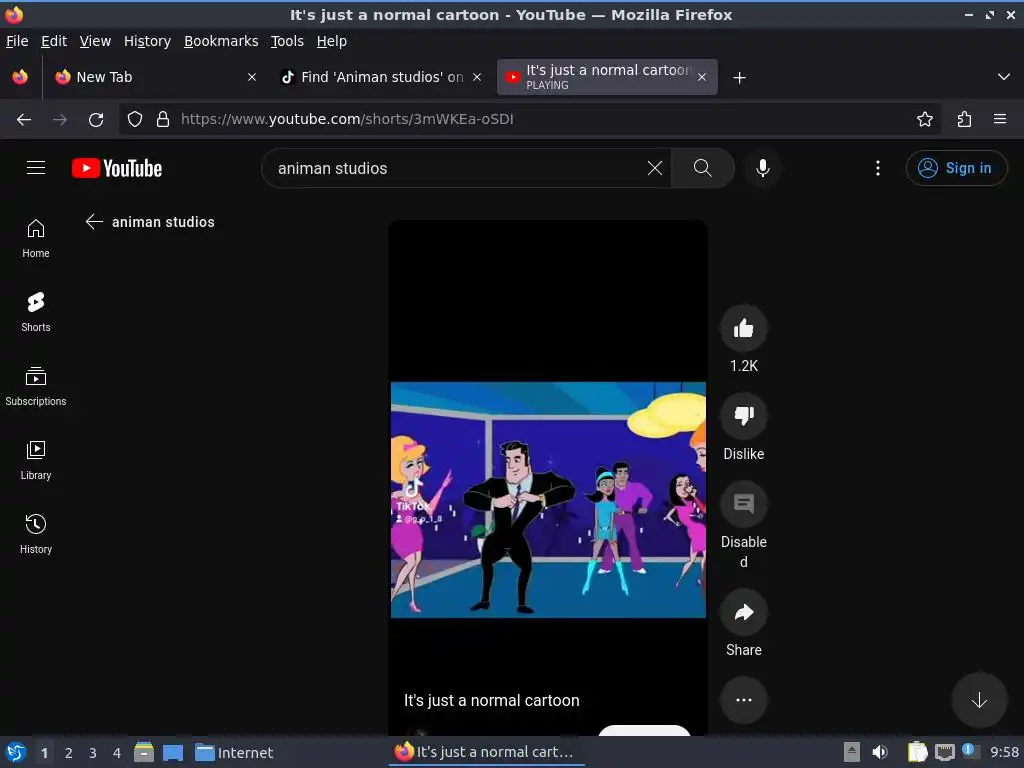View site security lock info
The image size is (1024, 768).
pos(163,119)
